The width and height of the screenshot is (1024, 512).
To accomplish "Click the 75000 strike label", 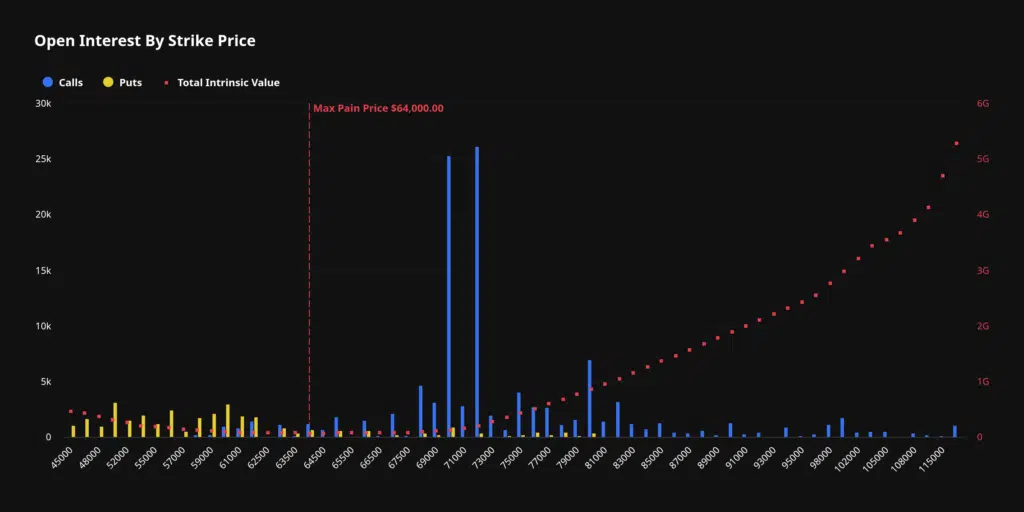I will point(513,456).
